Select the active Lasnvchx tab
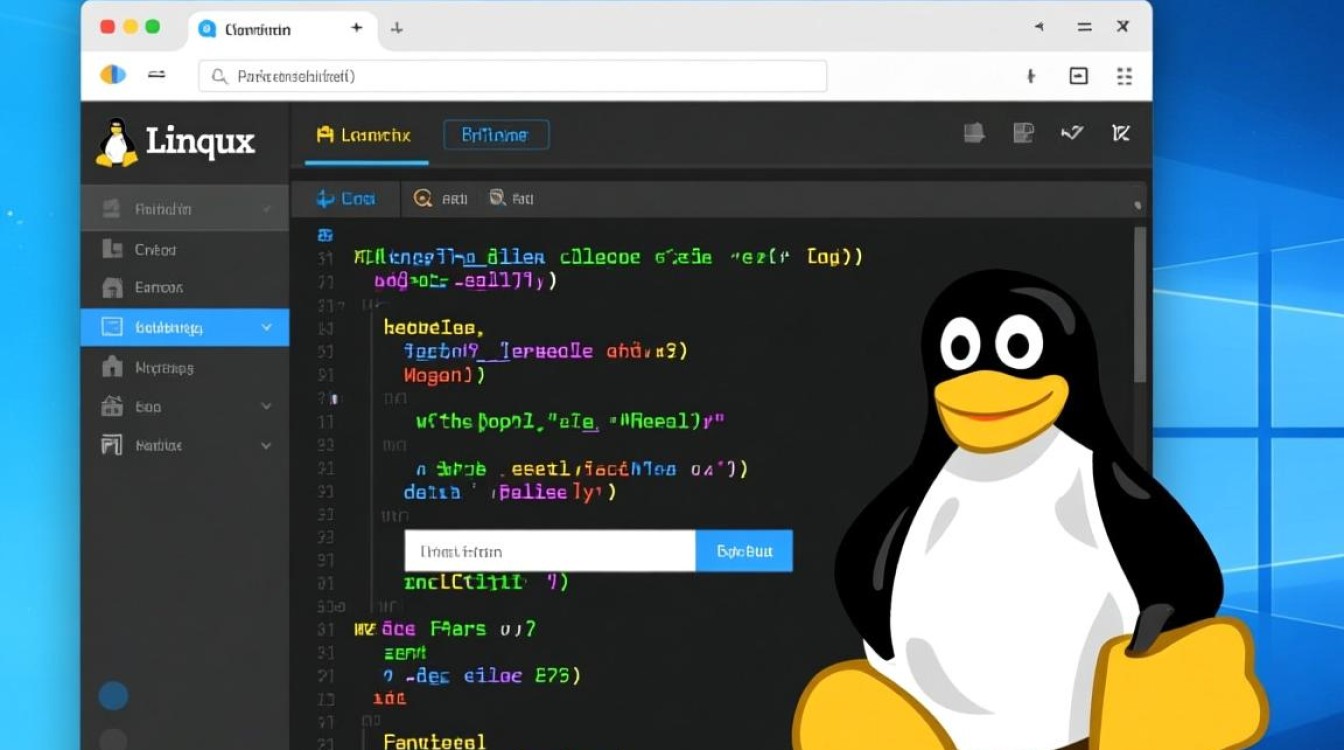 (x=363, y=134)
